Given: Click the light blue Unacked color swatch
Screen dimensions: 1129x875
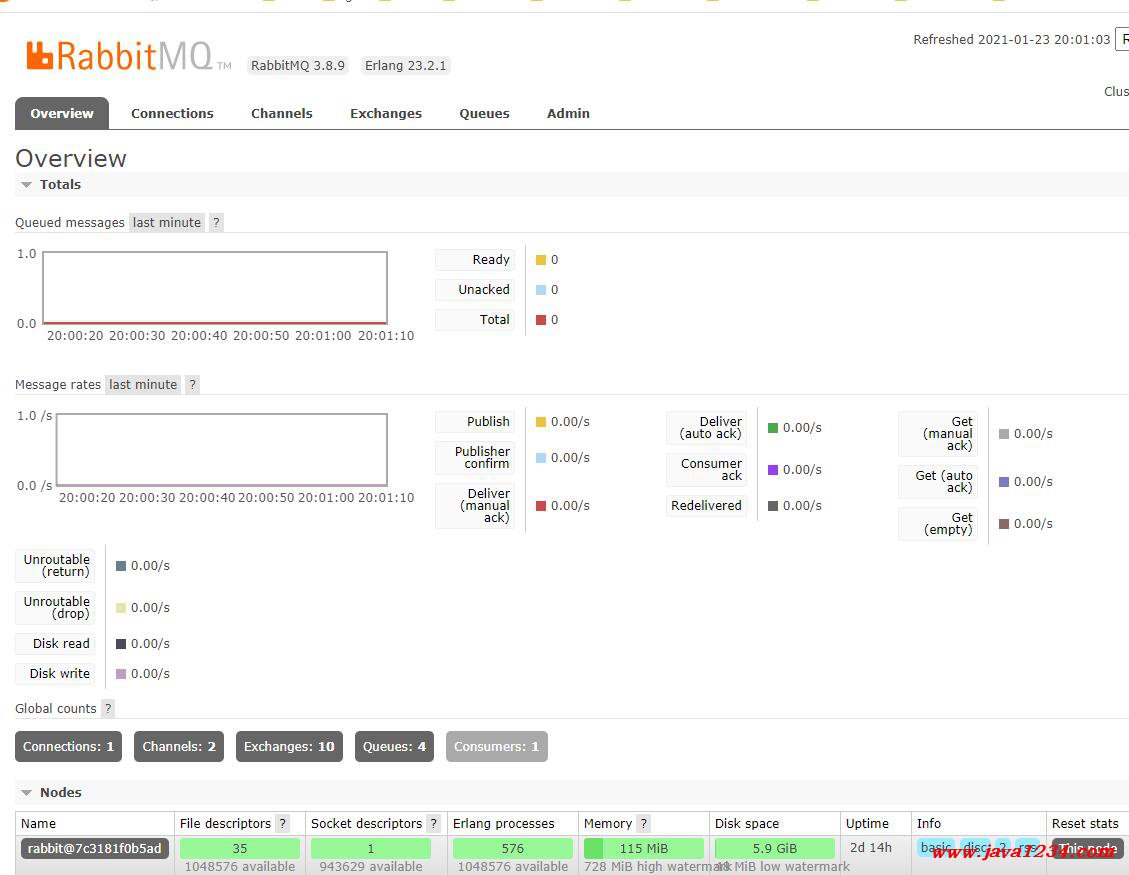Looking at the screenshot, I should [x=541, y=290].
